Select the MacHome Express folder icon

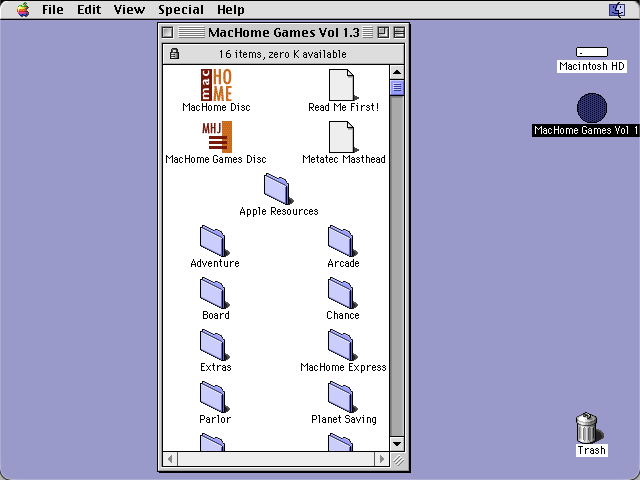click(x=342, y=345)
